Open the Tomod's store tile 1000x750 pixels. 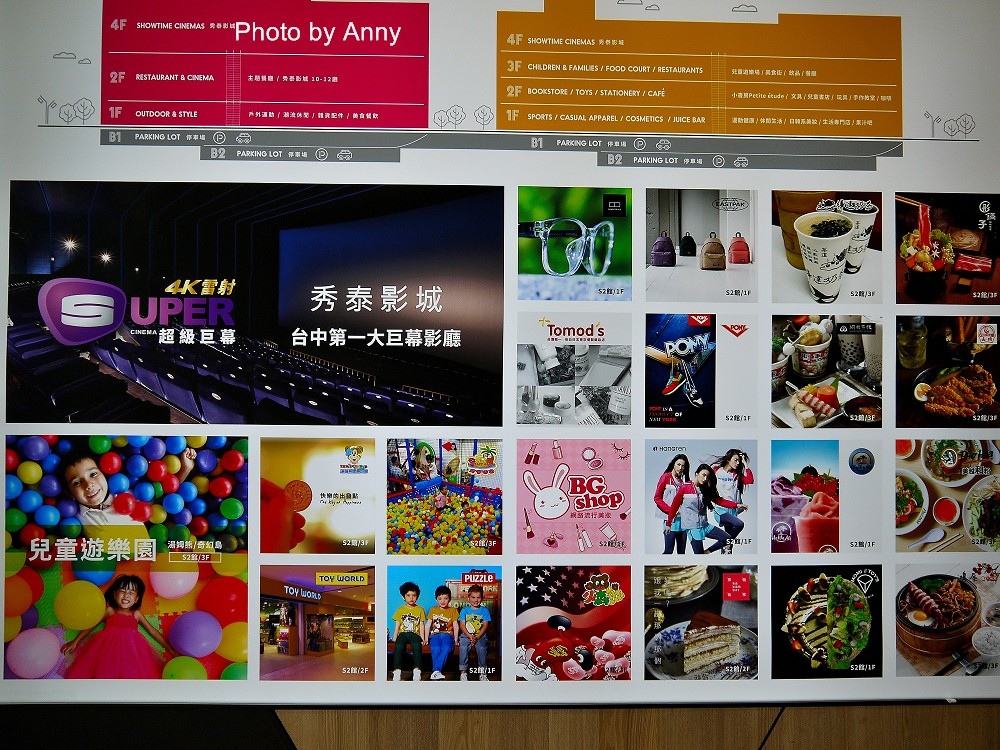(x=574, y=369)
